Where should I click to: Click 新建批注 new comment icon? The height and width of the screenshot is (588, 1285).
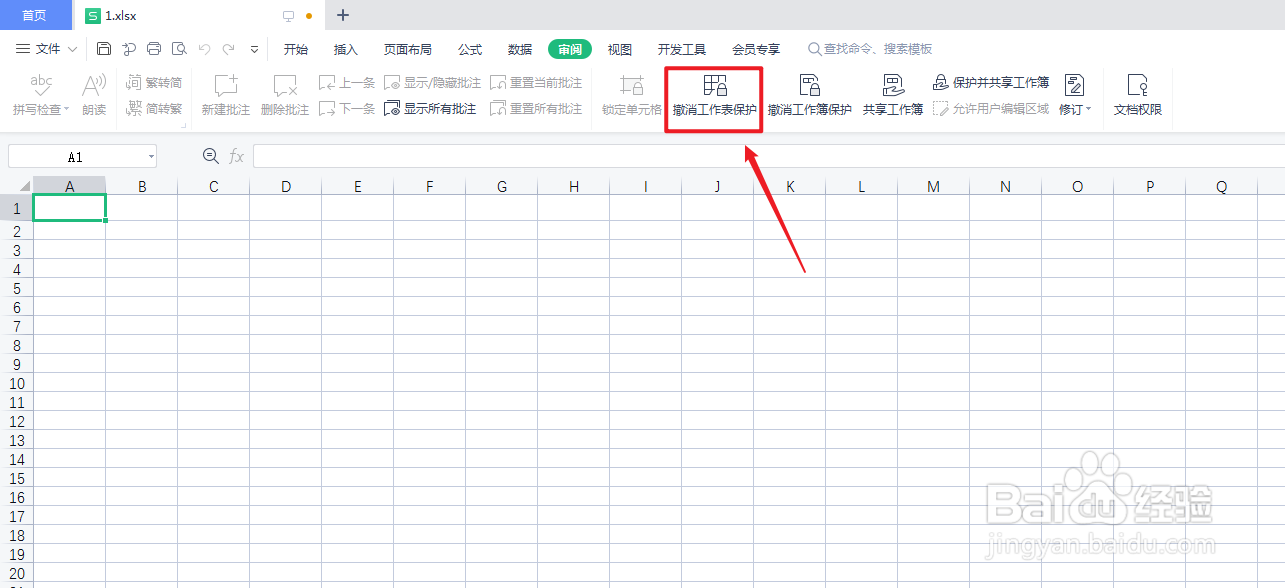coord(226,86)
